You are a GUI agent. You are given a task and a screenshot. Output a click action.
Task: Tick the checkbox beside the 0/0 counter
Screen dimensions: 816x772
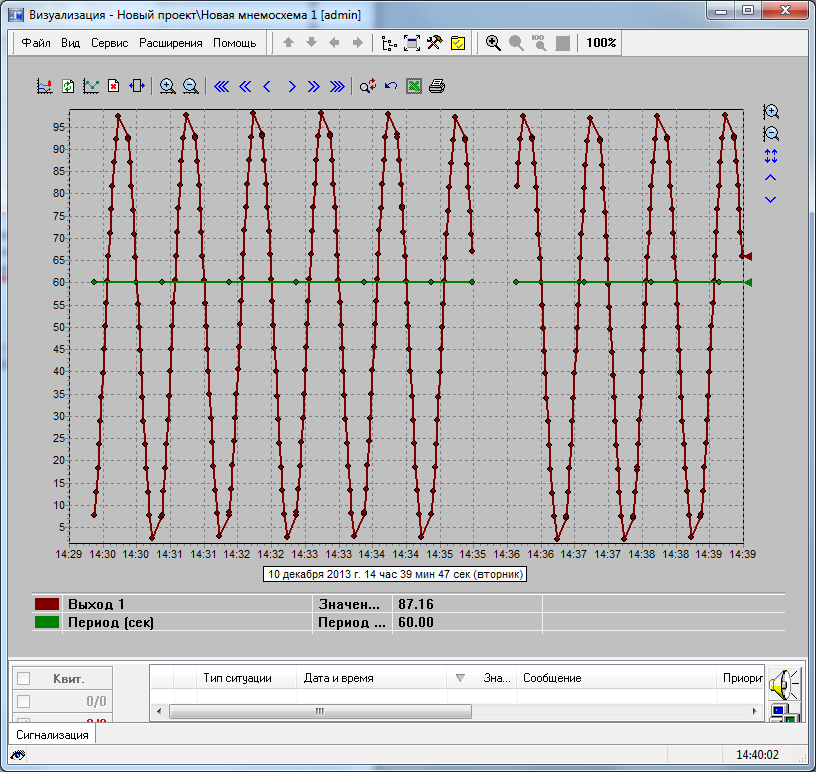(24, 701)
